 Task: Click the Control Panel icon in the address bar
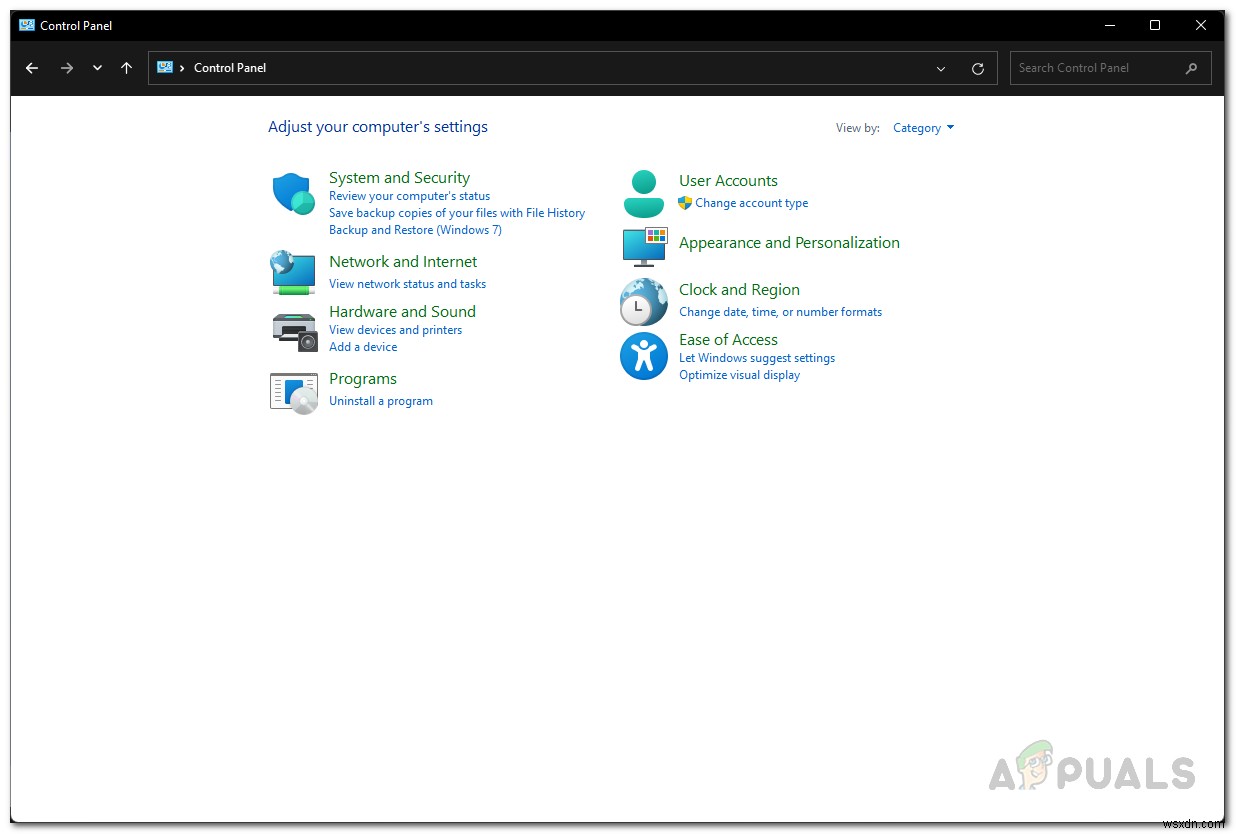point(166,68)
